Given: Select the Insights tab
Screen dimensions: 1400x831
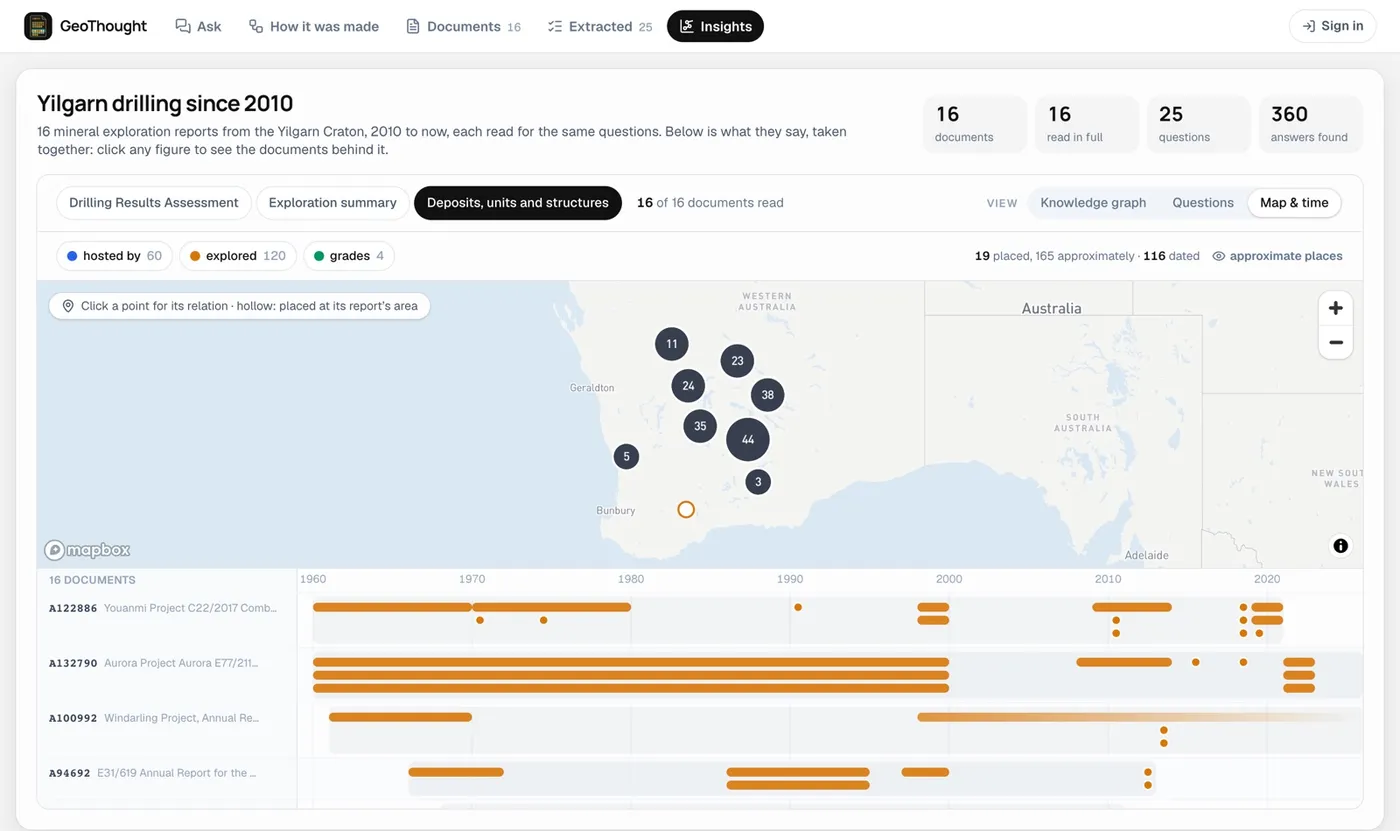Looking at the screenshot, I should tap(715, 26).
